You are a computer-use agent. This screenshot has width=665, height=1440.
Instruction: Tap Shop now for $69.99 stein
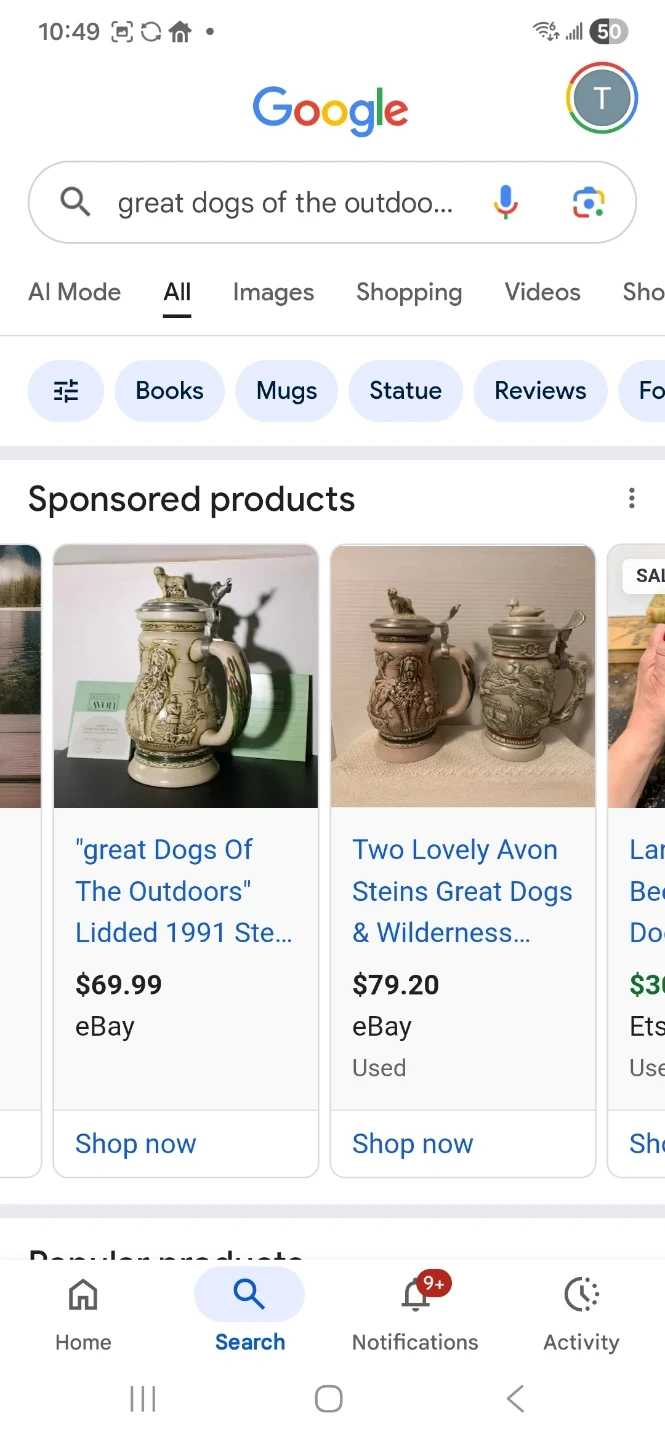[136, 1143]
